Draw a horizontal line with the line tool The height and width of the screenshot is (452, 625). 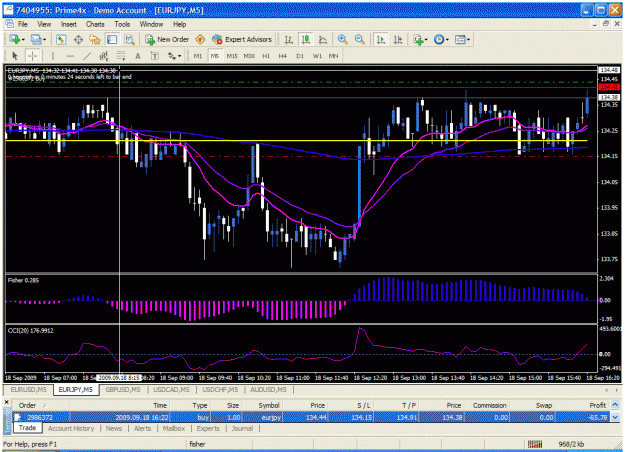point(70,56)
